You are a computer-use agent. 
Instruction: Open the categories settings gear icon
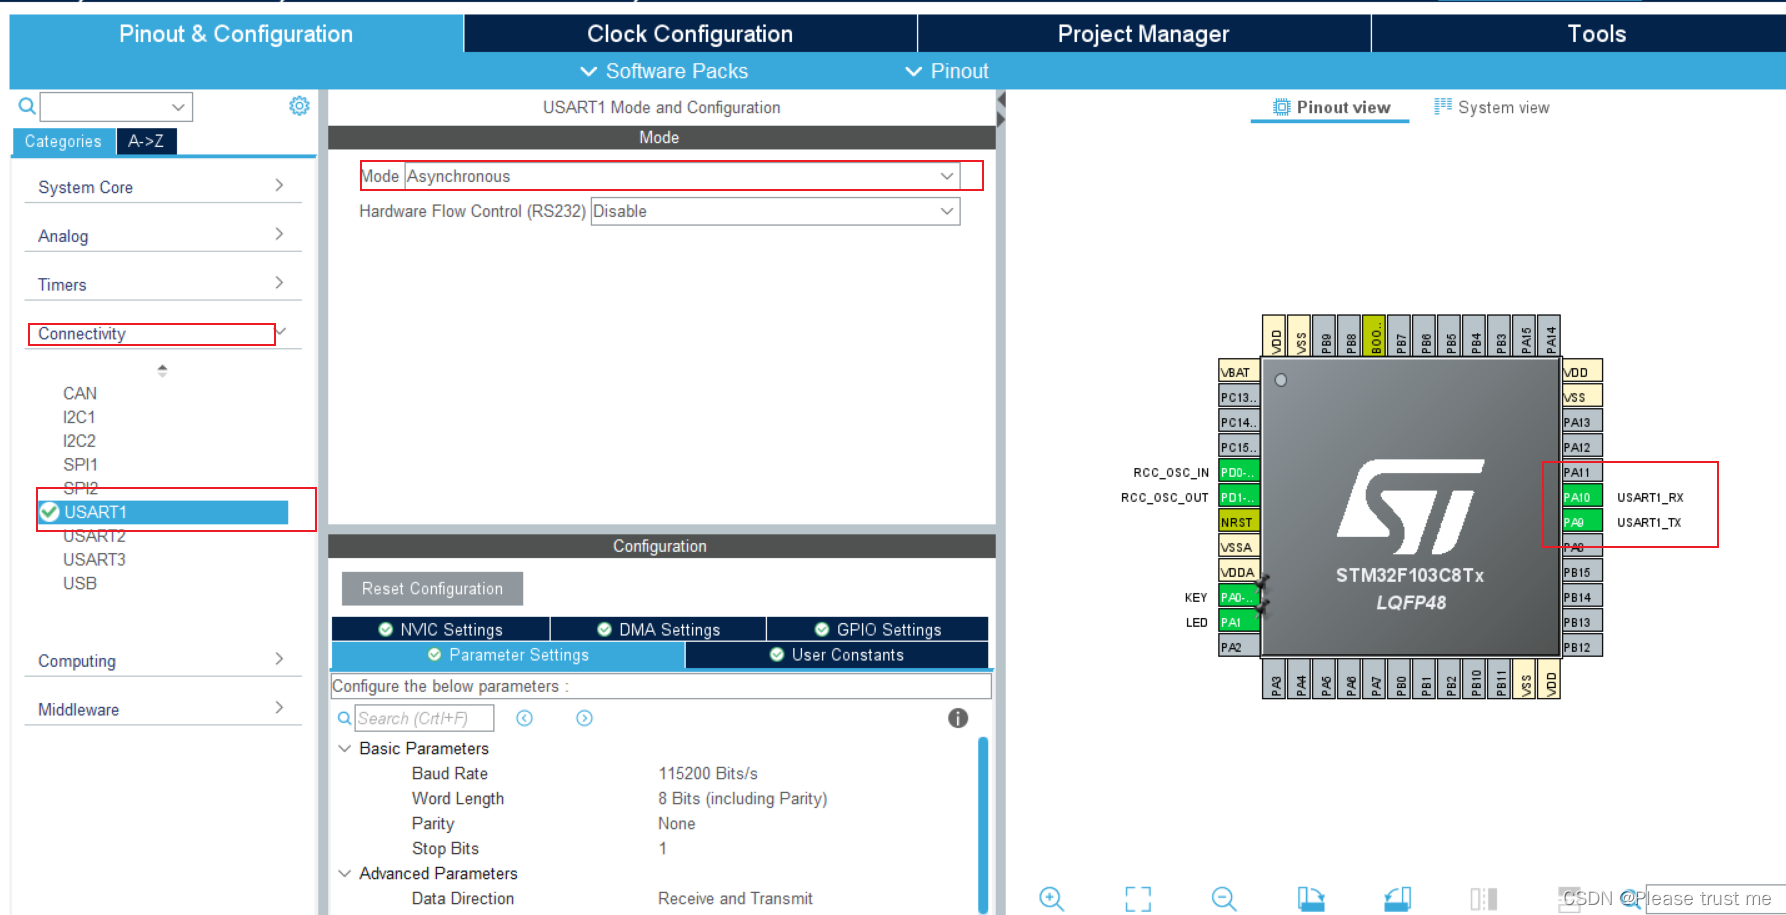pyautogui.click(x=299, y=106)
